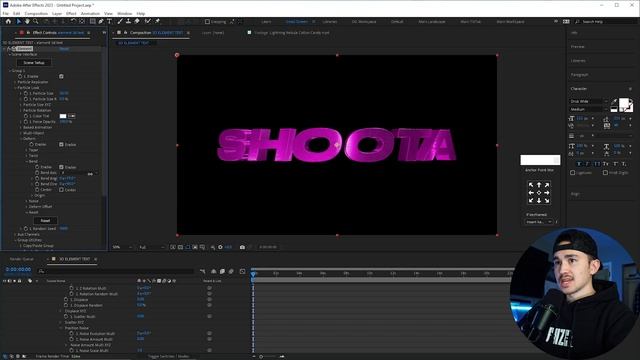The height and width of the screenshot is (360, 640).
Task: Open the Animation menu
Action: tap(90, 13)
